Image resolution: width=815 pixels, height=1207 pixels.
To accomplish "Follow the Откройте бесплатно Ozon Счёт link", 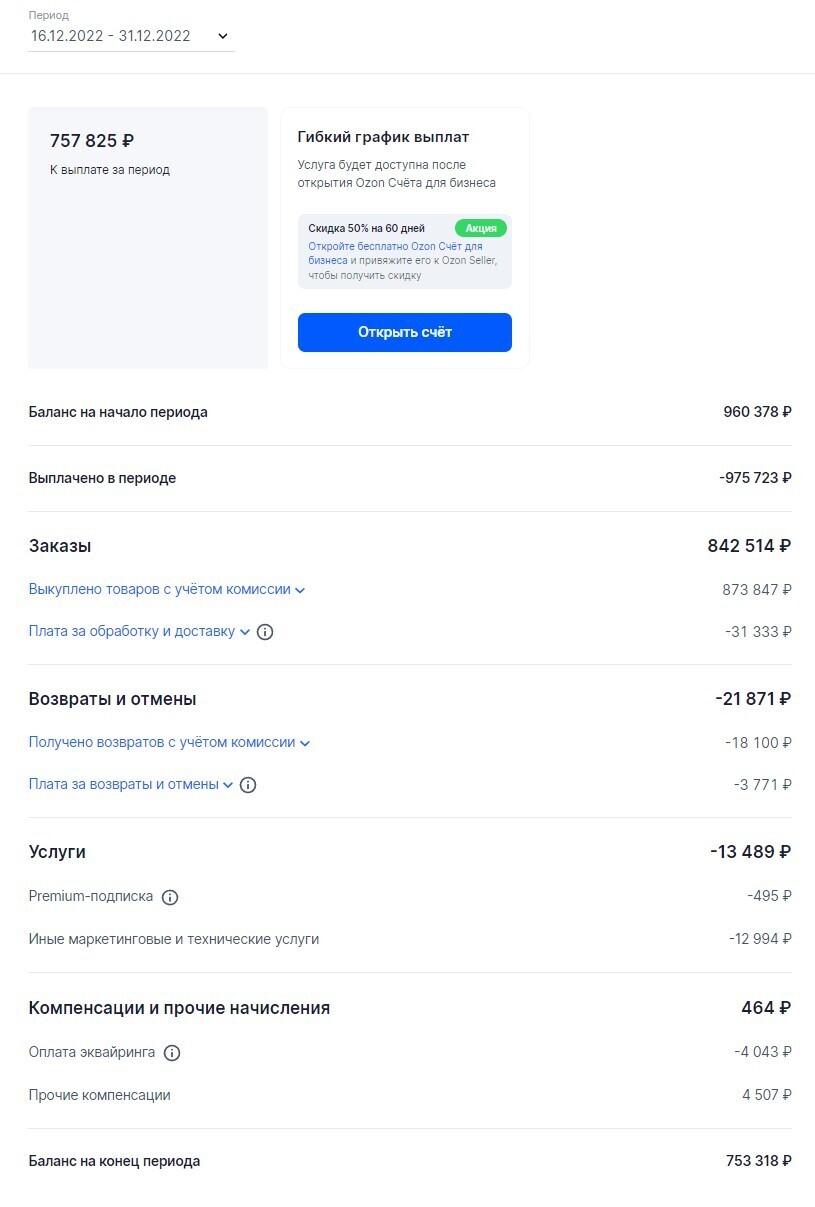I will [x=395, y=246].
